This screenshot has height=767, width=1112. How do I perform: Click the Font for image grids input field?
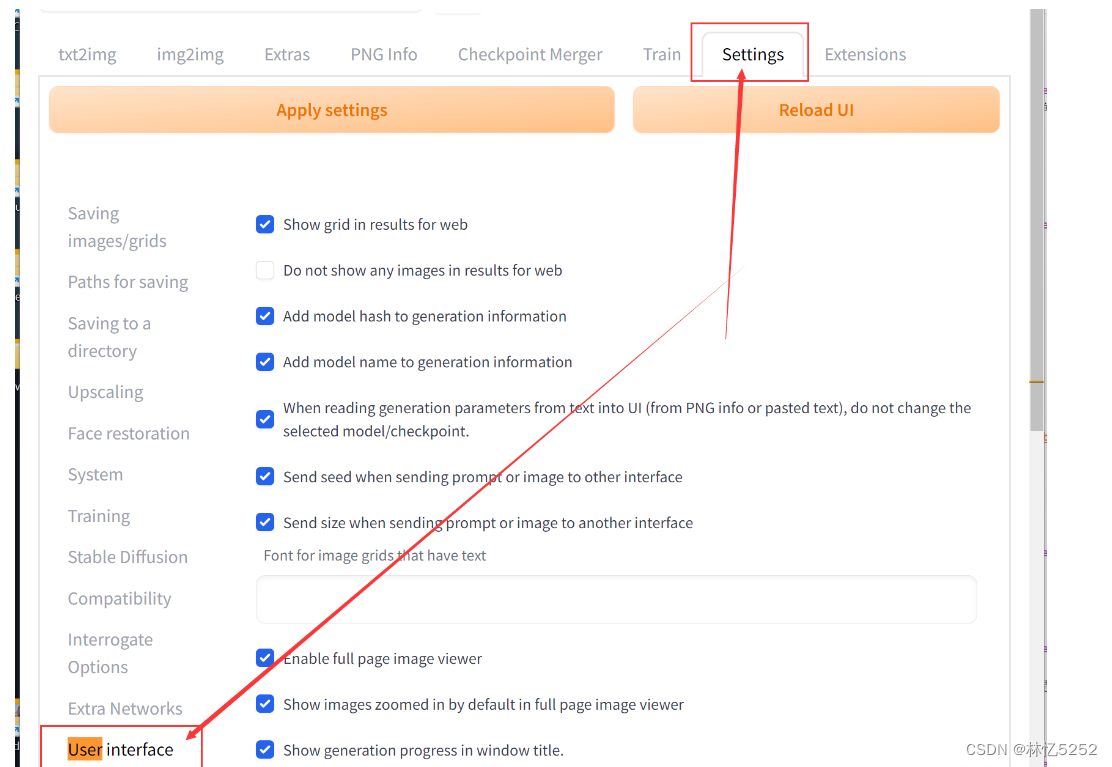pyautogui.click(x=616, y=600)
